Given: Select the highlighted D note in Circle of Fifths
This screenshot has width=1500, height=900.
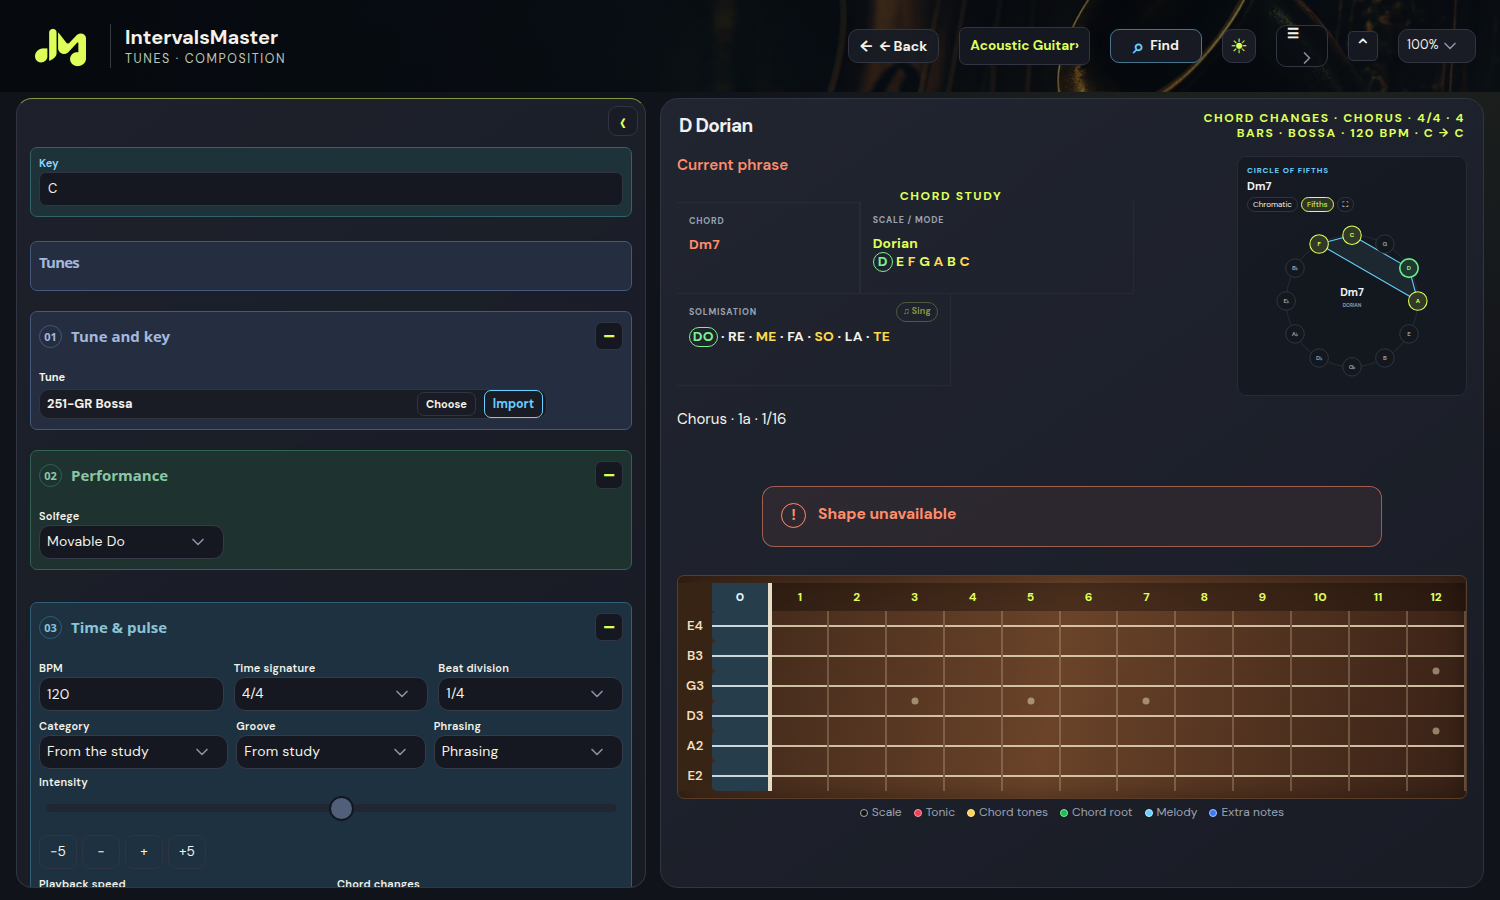Looking at the screenshot, I should pyautogui.click(x=1409, y=268).
